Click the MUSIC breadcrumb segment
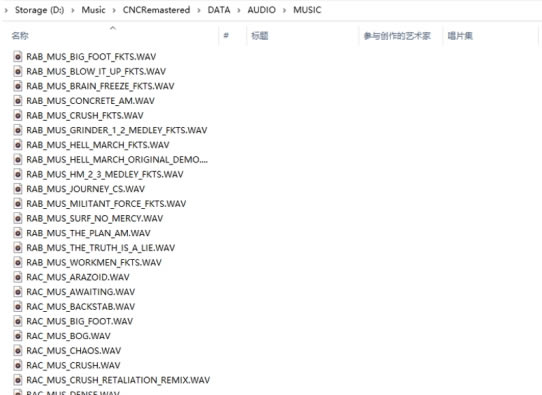Image resolution: width=542 pixels, height=395 pixels. point(307,10)
